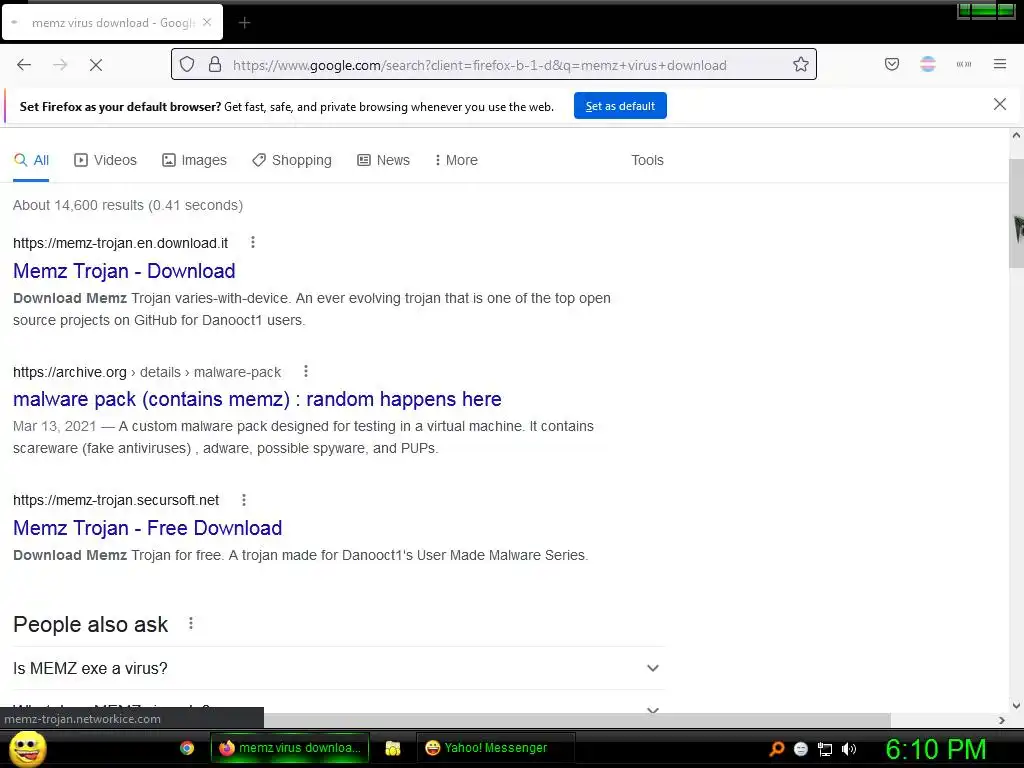Open People also ask options menu
Image resolution: width=1024 pixels, height=768 pixels.
click(x=191, y=624)
